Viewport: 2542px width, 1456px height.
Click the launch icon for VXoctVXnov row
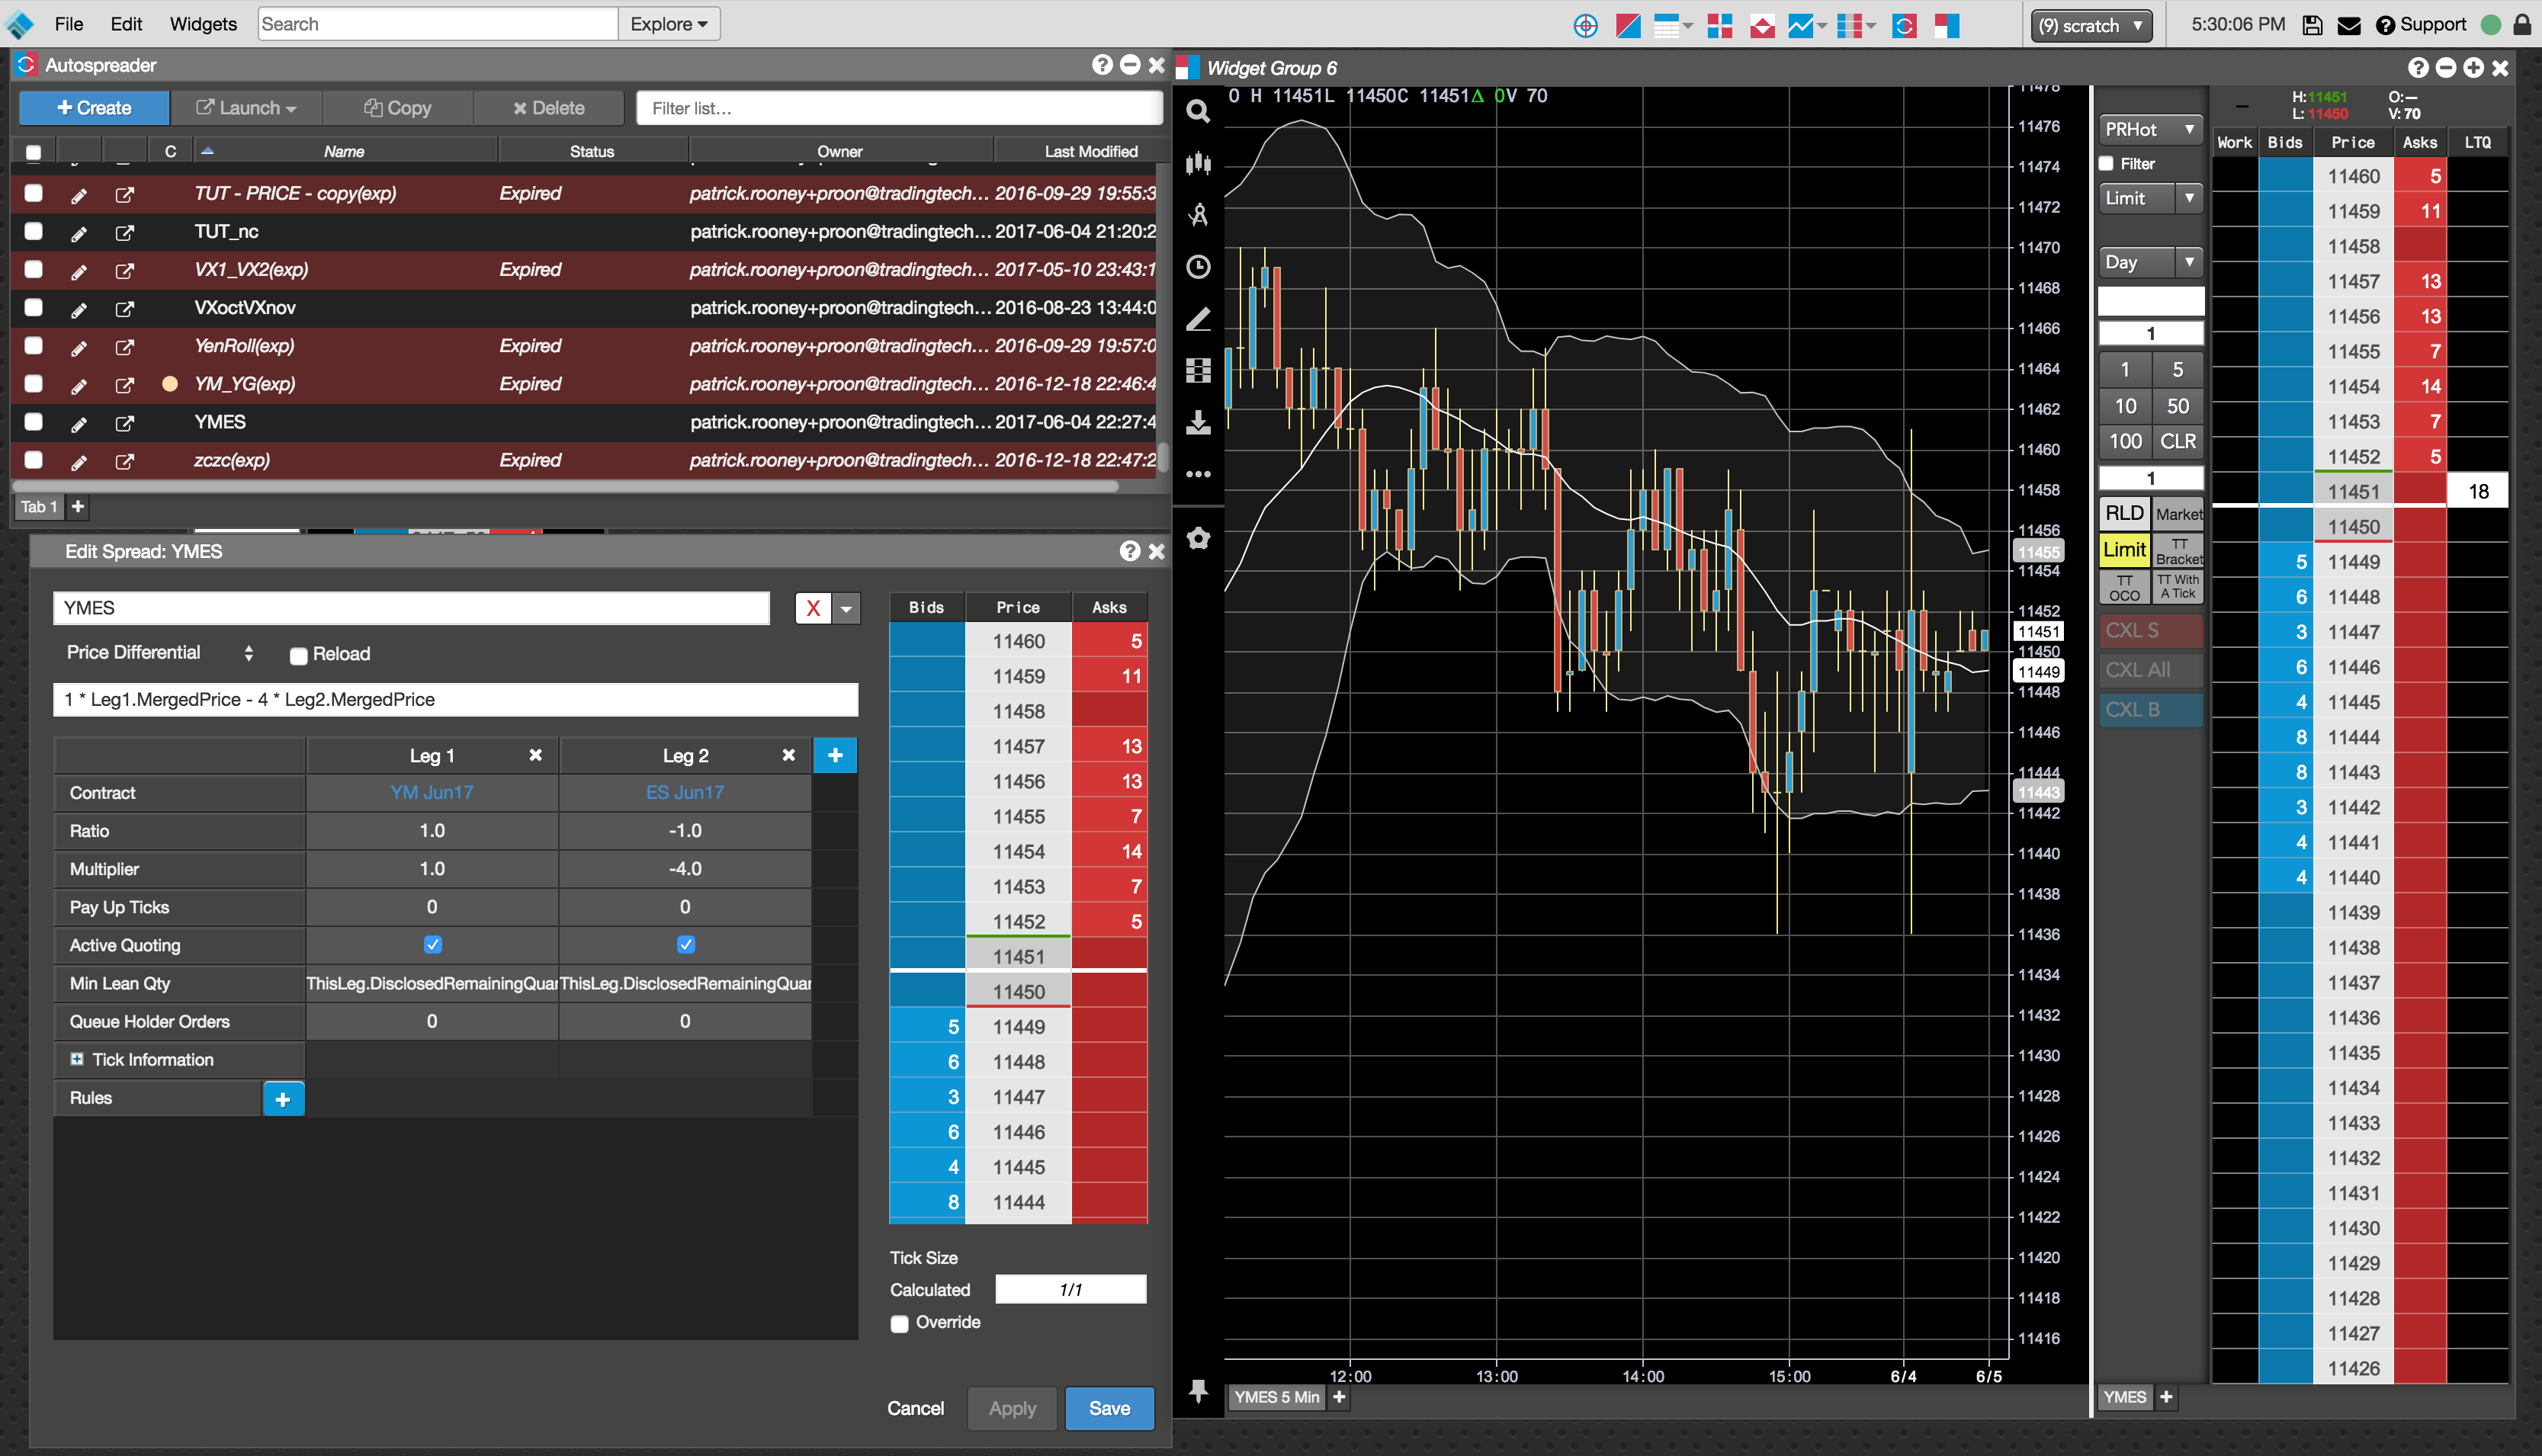click(x=125, y=309)
